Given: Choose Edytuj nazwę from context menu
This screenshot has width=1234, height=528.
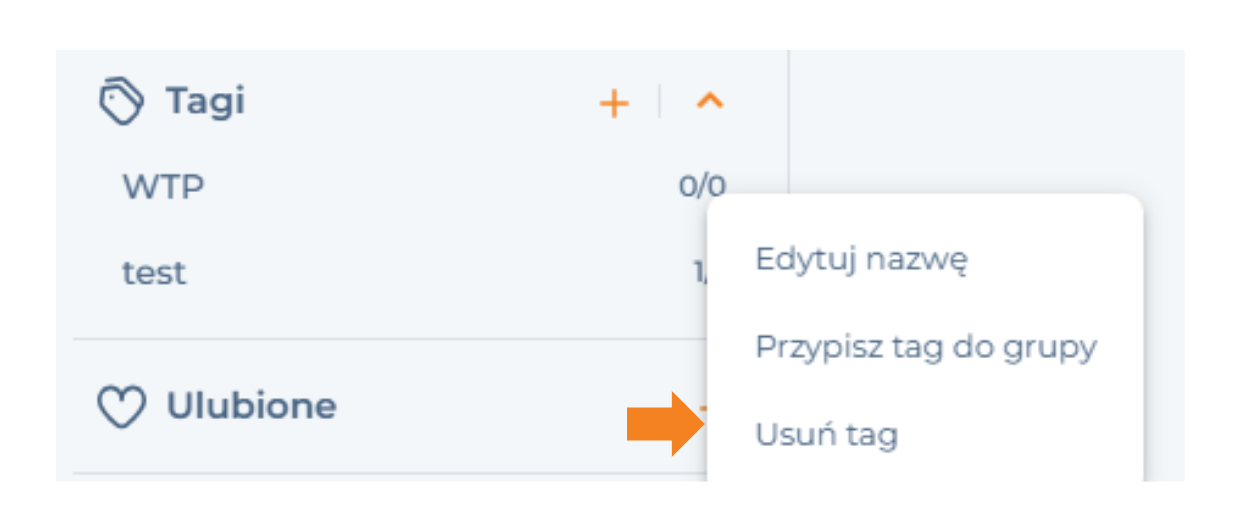Looking at the screenshot, I should pos(861,259).
